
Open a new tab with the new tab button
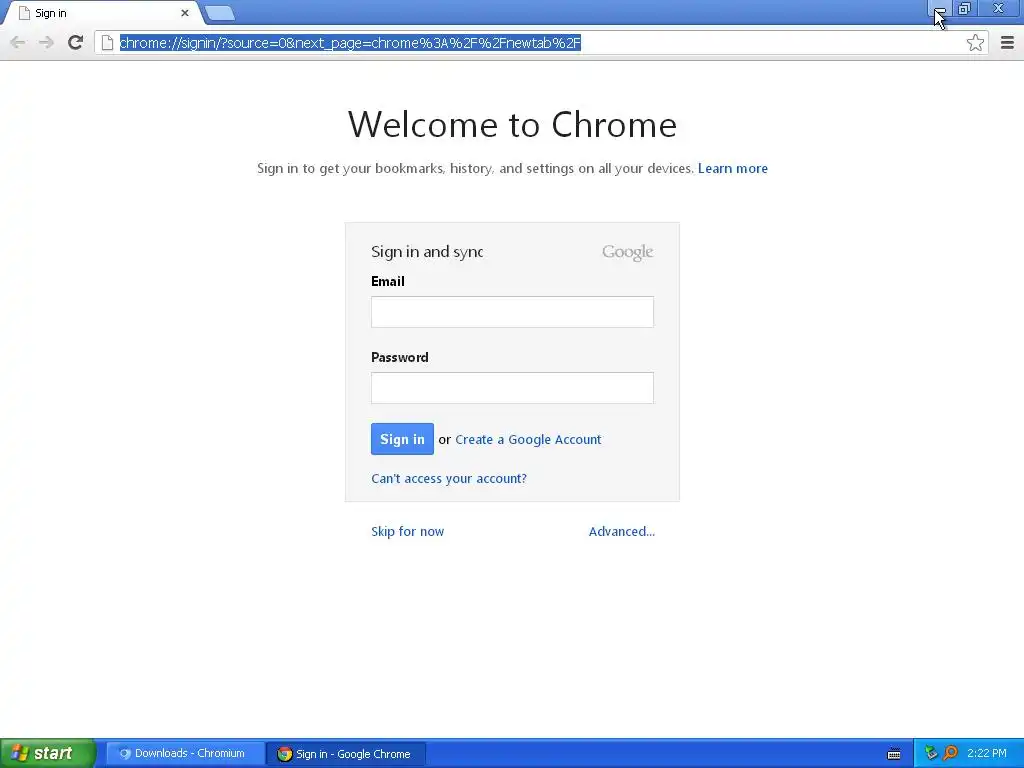click(x=219, y=13)
